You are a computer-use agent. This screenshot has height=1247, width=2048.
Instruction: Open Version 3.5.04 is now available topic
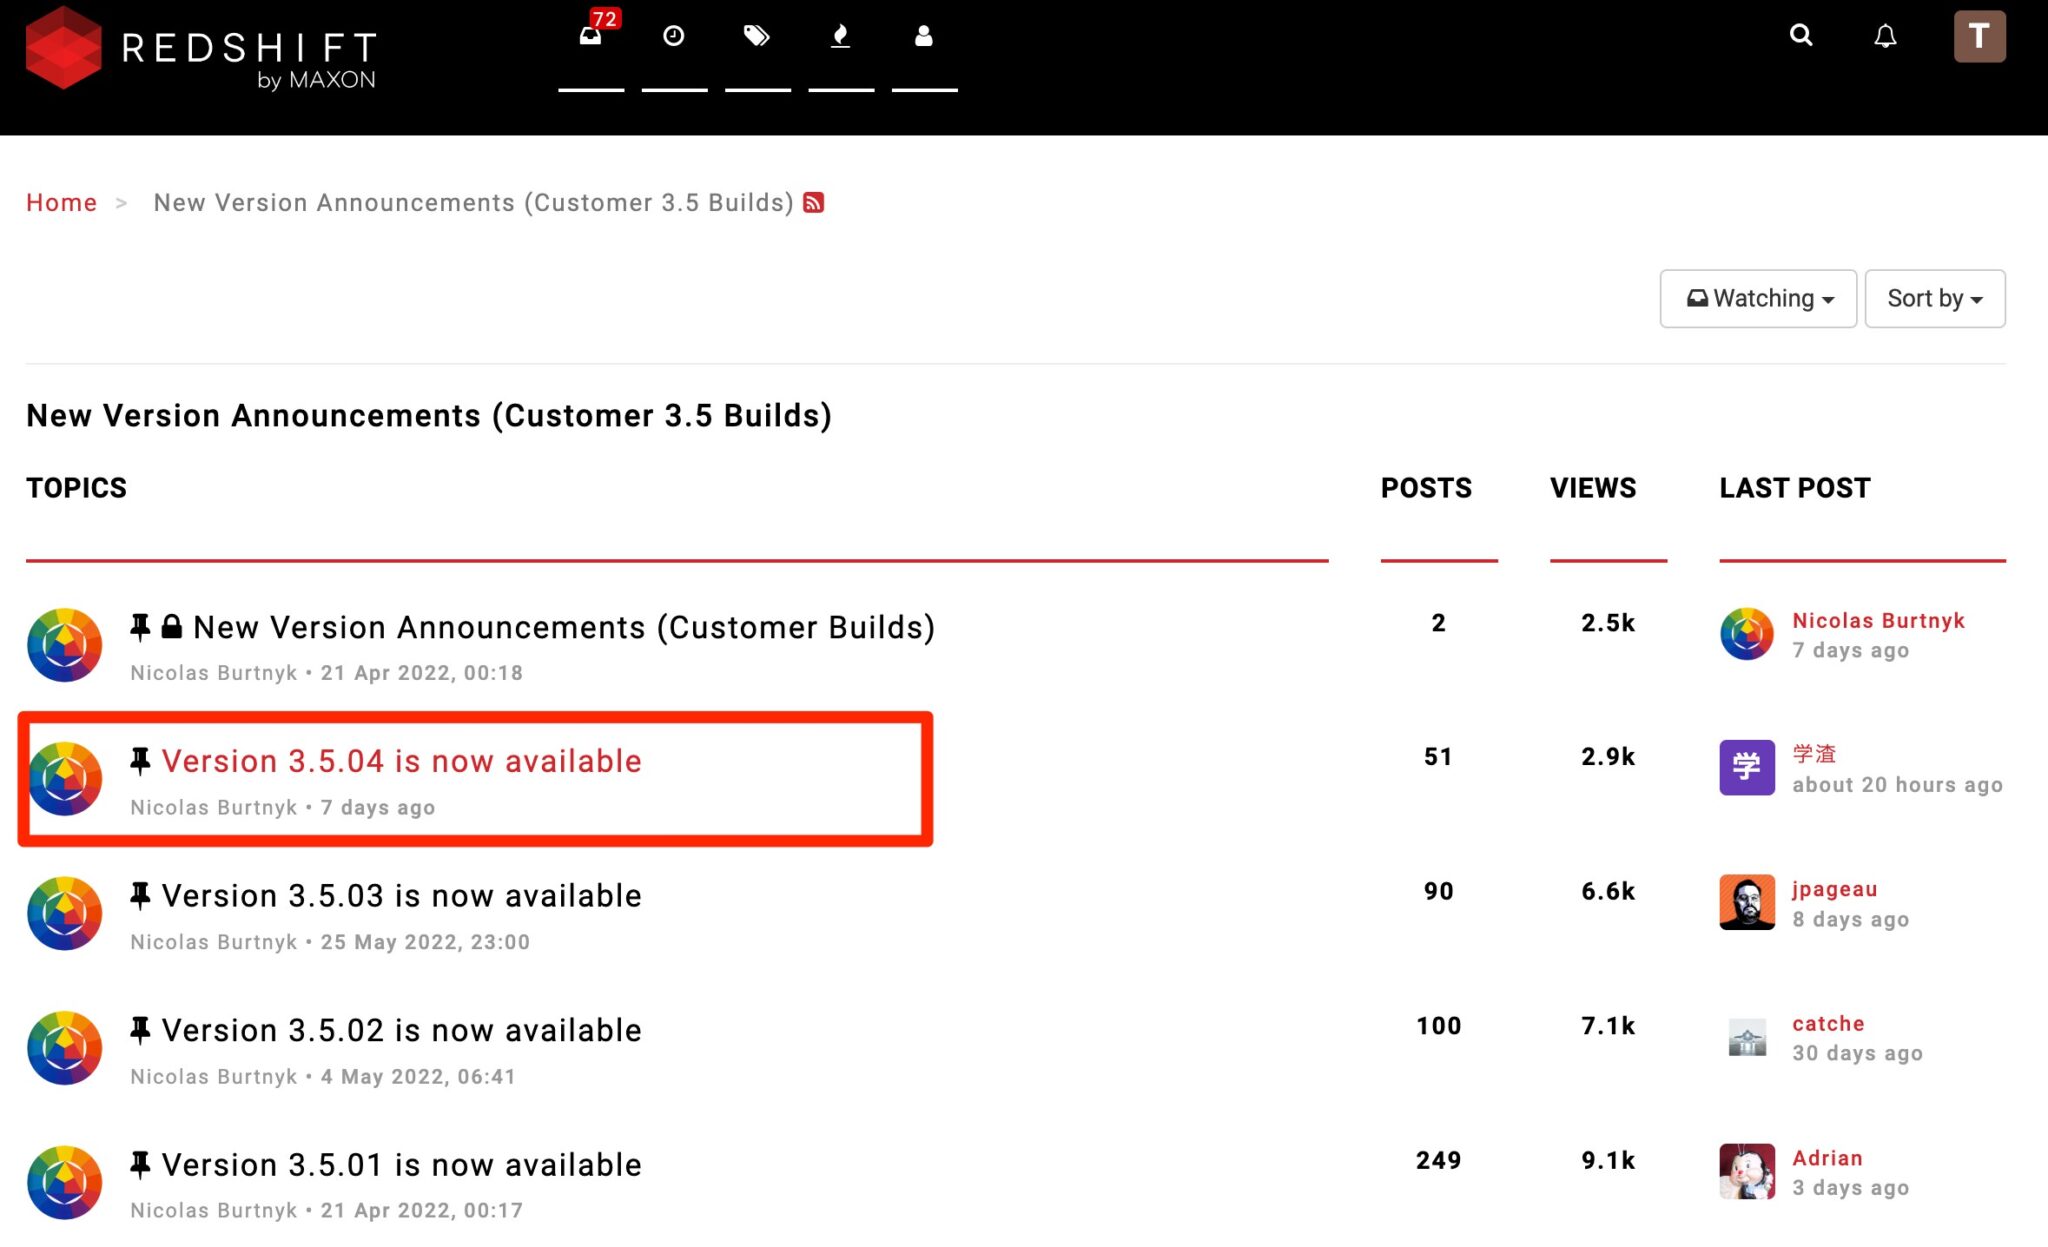click(x=401, y=761)
